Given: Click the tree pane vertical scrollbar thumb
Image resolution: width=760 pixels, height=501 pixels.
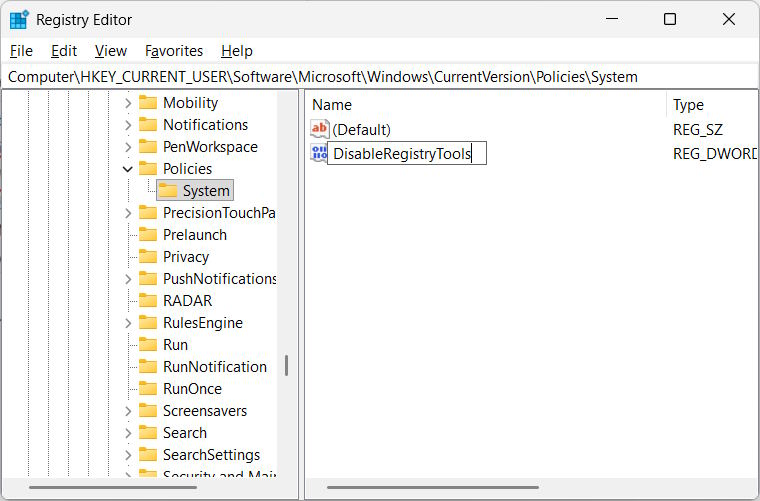Looking at the screenshot, I should click(x=286, y=366).
